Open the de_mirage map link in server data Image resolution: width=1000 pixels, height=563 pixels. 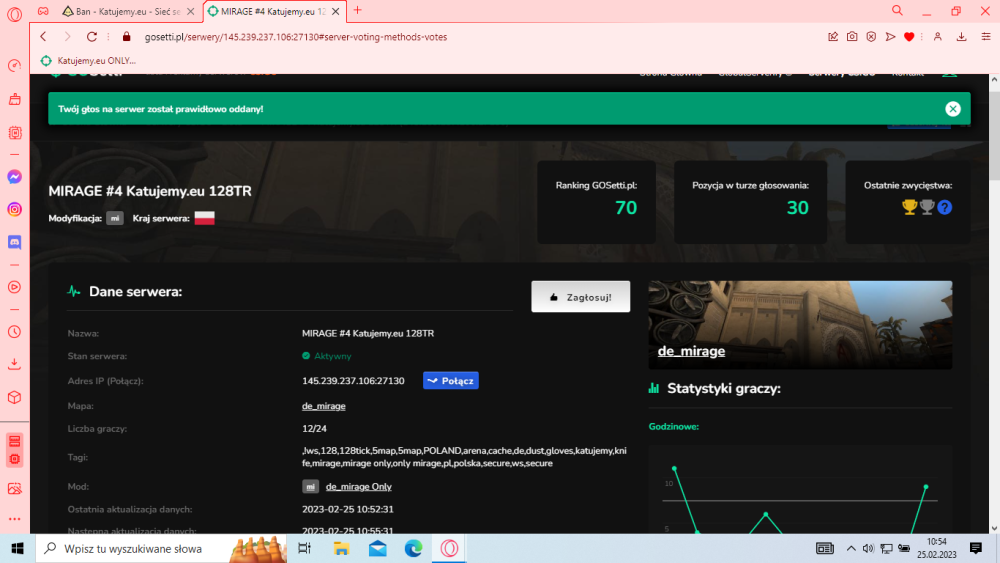point(323,406)
